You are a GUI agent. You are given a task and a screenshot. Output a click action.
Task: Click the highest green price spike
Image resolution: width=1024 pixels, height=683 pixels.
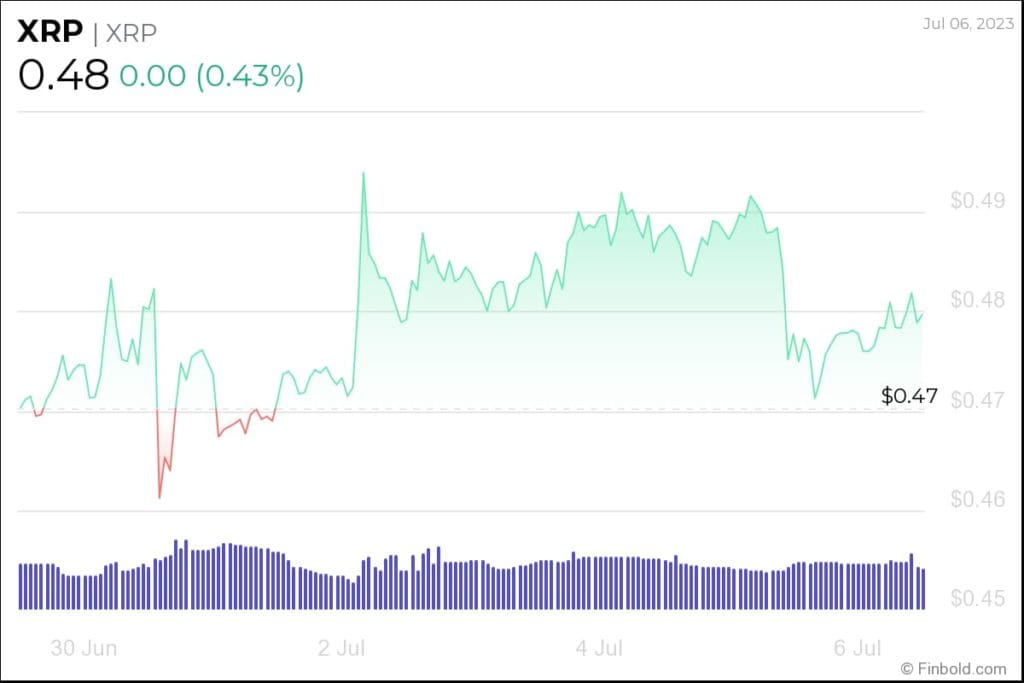click(363, 173)
